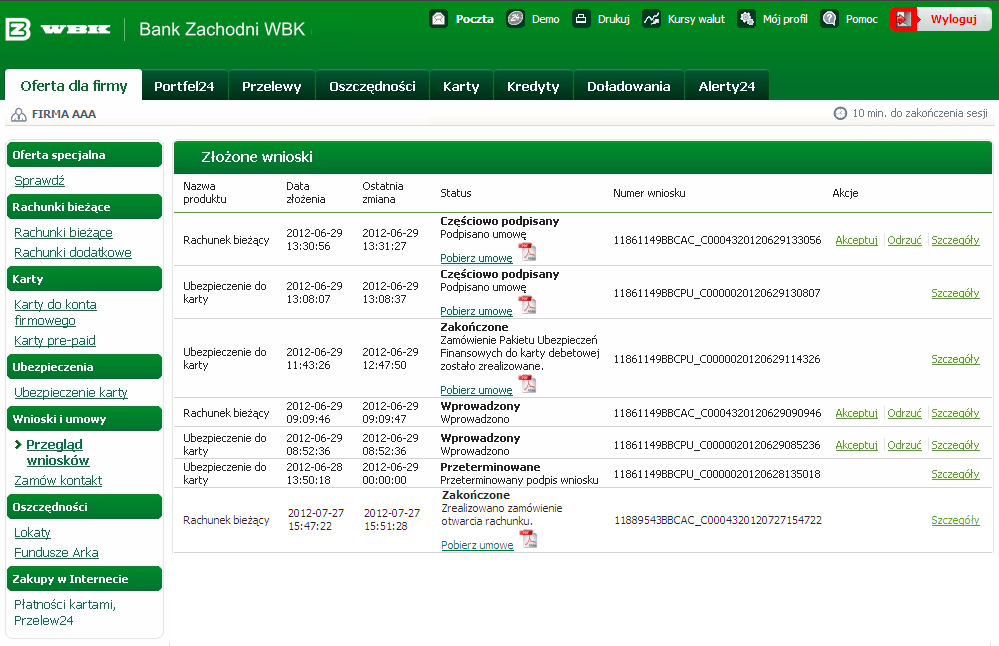
Task: Click Szczegóły for application ending 154722
Action: pyautogui.click(x=955, y=520)
